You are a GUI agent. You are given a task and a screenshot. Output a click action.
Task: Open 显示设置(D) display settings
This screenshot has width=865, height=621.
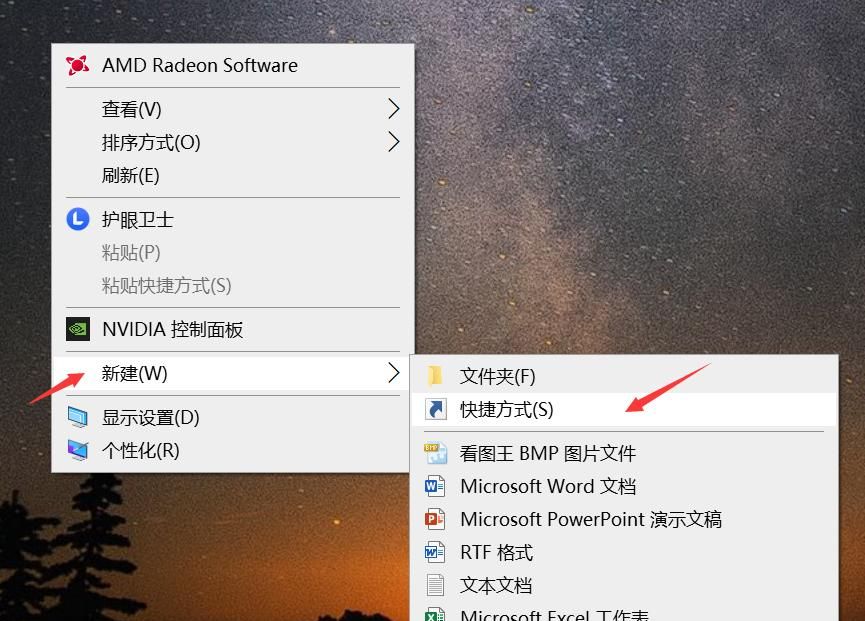tap(232, 417)
